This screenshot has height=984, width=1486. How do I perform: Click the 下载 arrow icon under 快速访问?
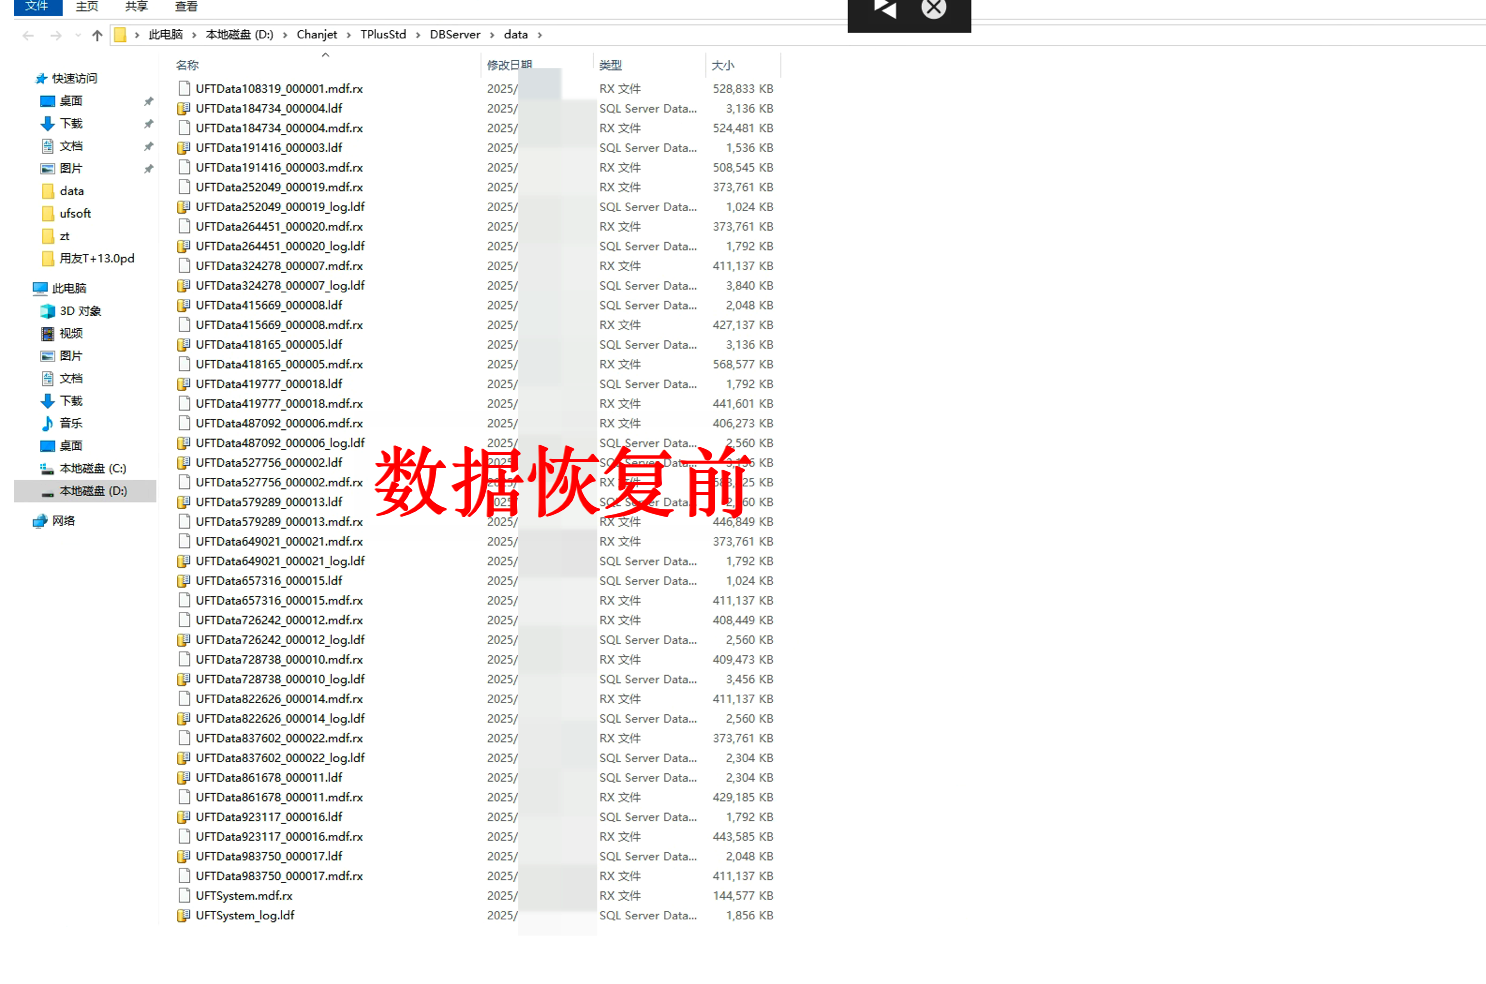click(47, 124)
